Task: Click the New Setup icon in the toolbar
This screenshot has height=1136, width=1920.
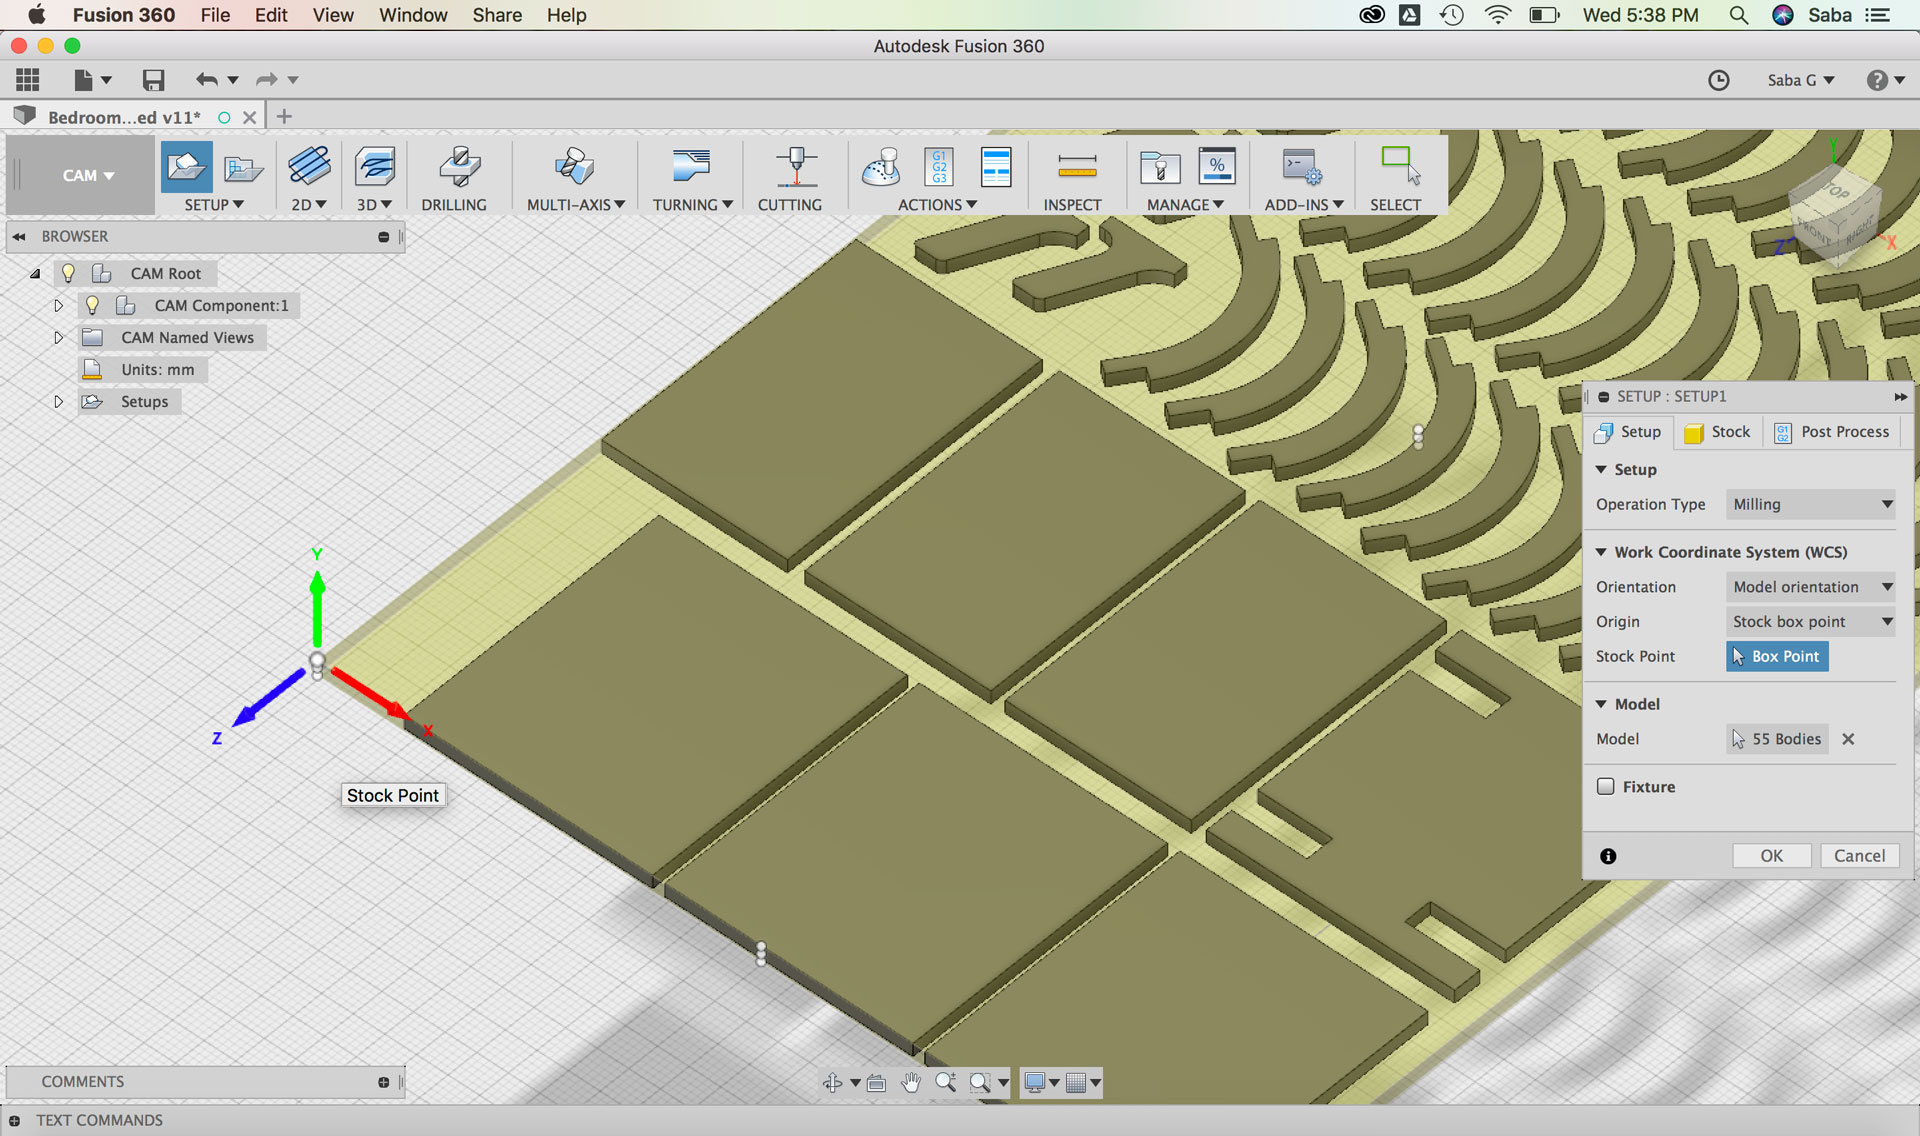Action: 186,166
